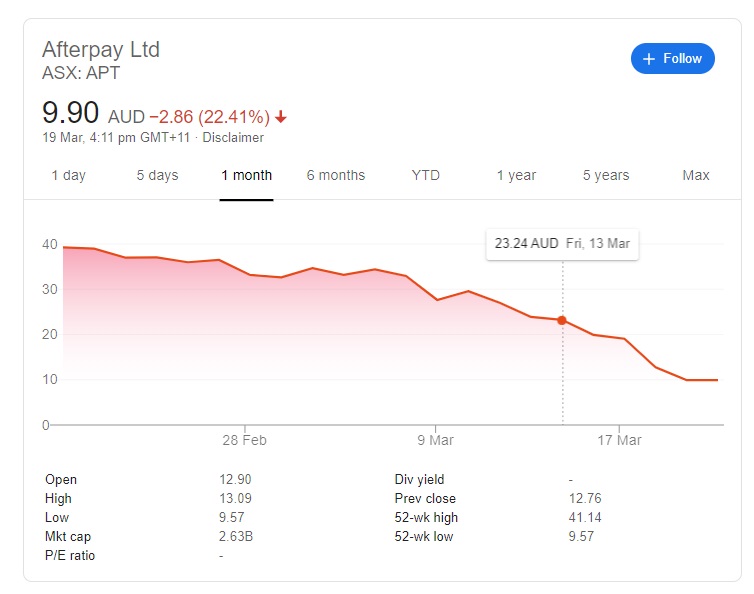The height and width of the screenshot is (594, 754).
Task: Click the red data point on chart
Action: [562, 320]
